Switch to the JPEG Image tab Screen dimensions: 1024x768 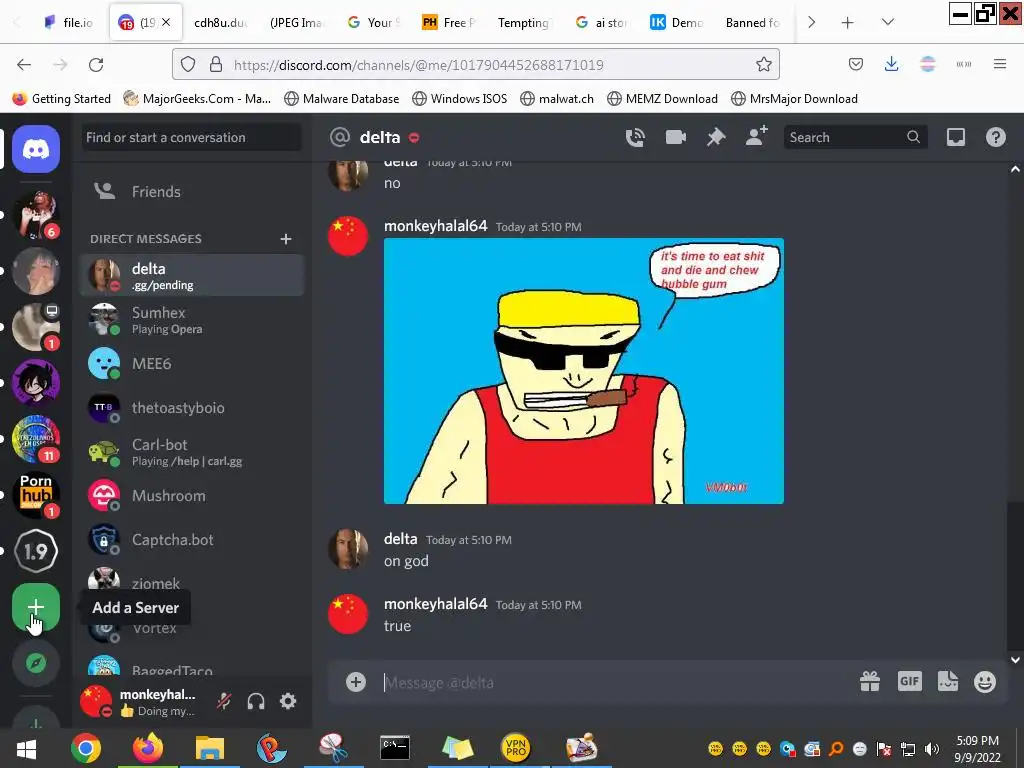pyautogui.click(x=295, y=22)
